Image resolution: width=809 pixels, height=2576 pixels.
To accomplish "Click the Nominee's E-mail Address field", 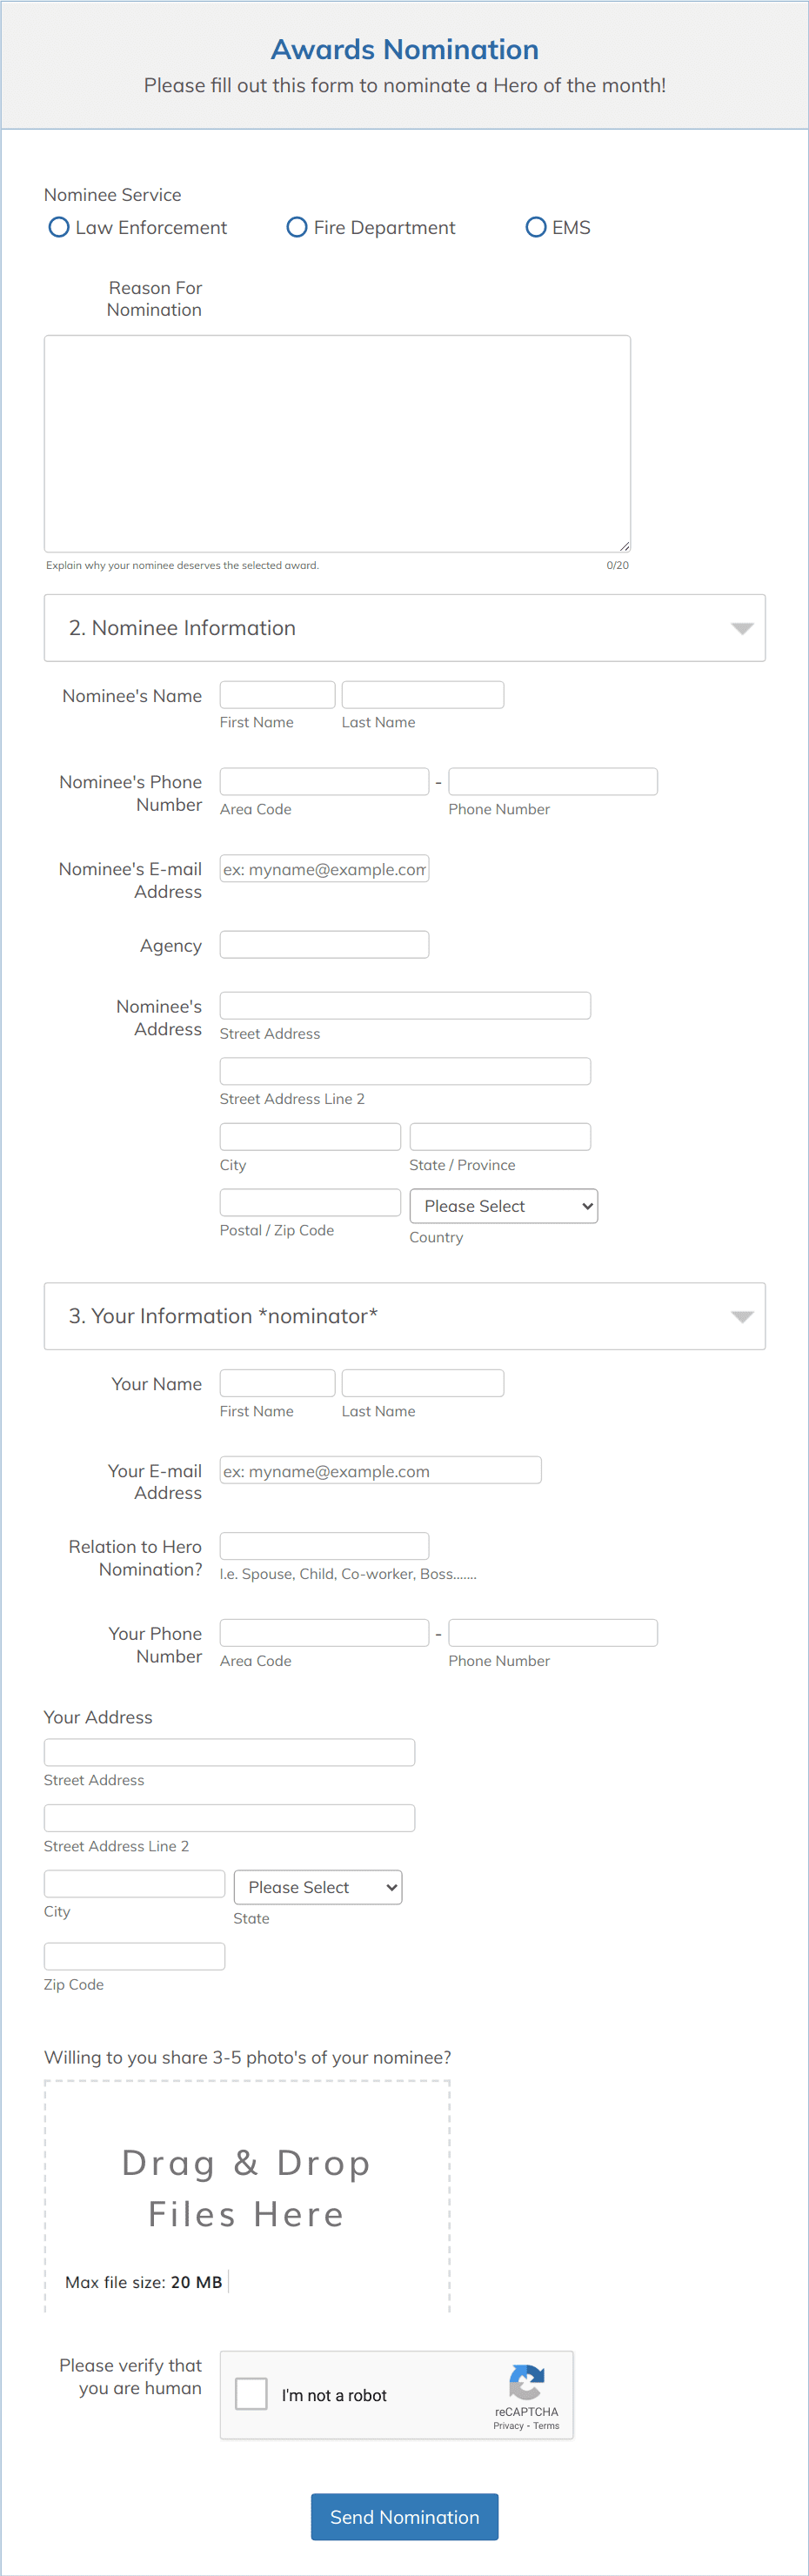I will [323, 868].
